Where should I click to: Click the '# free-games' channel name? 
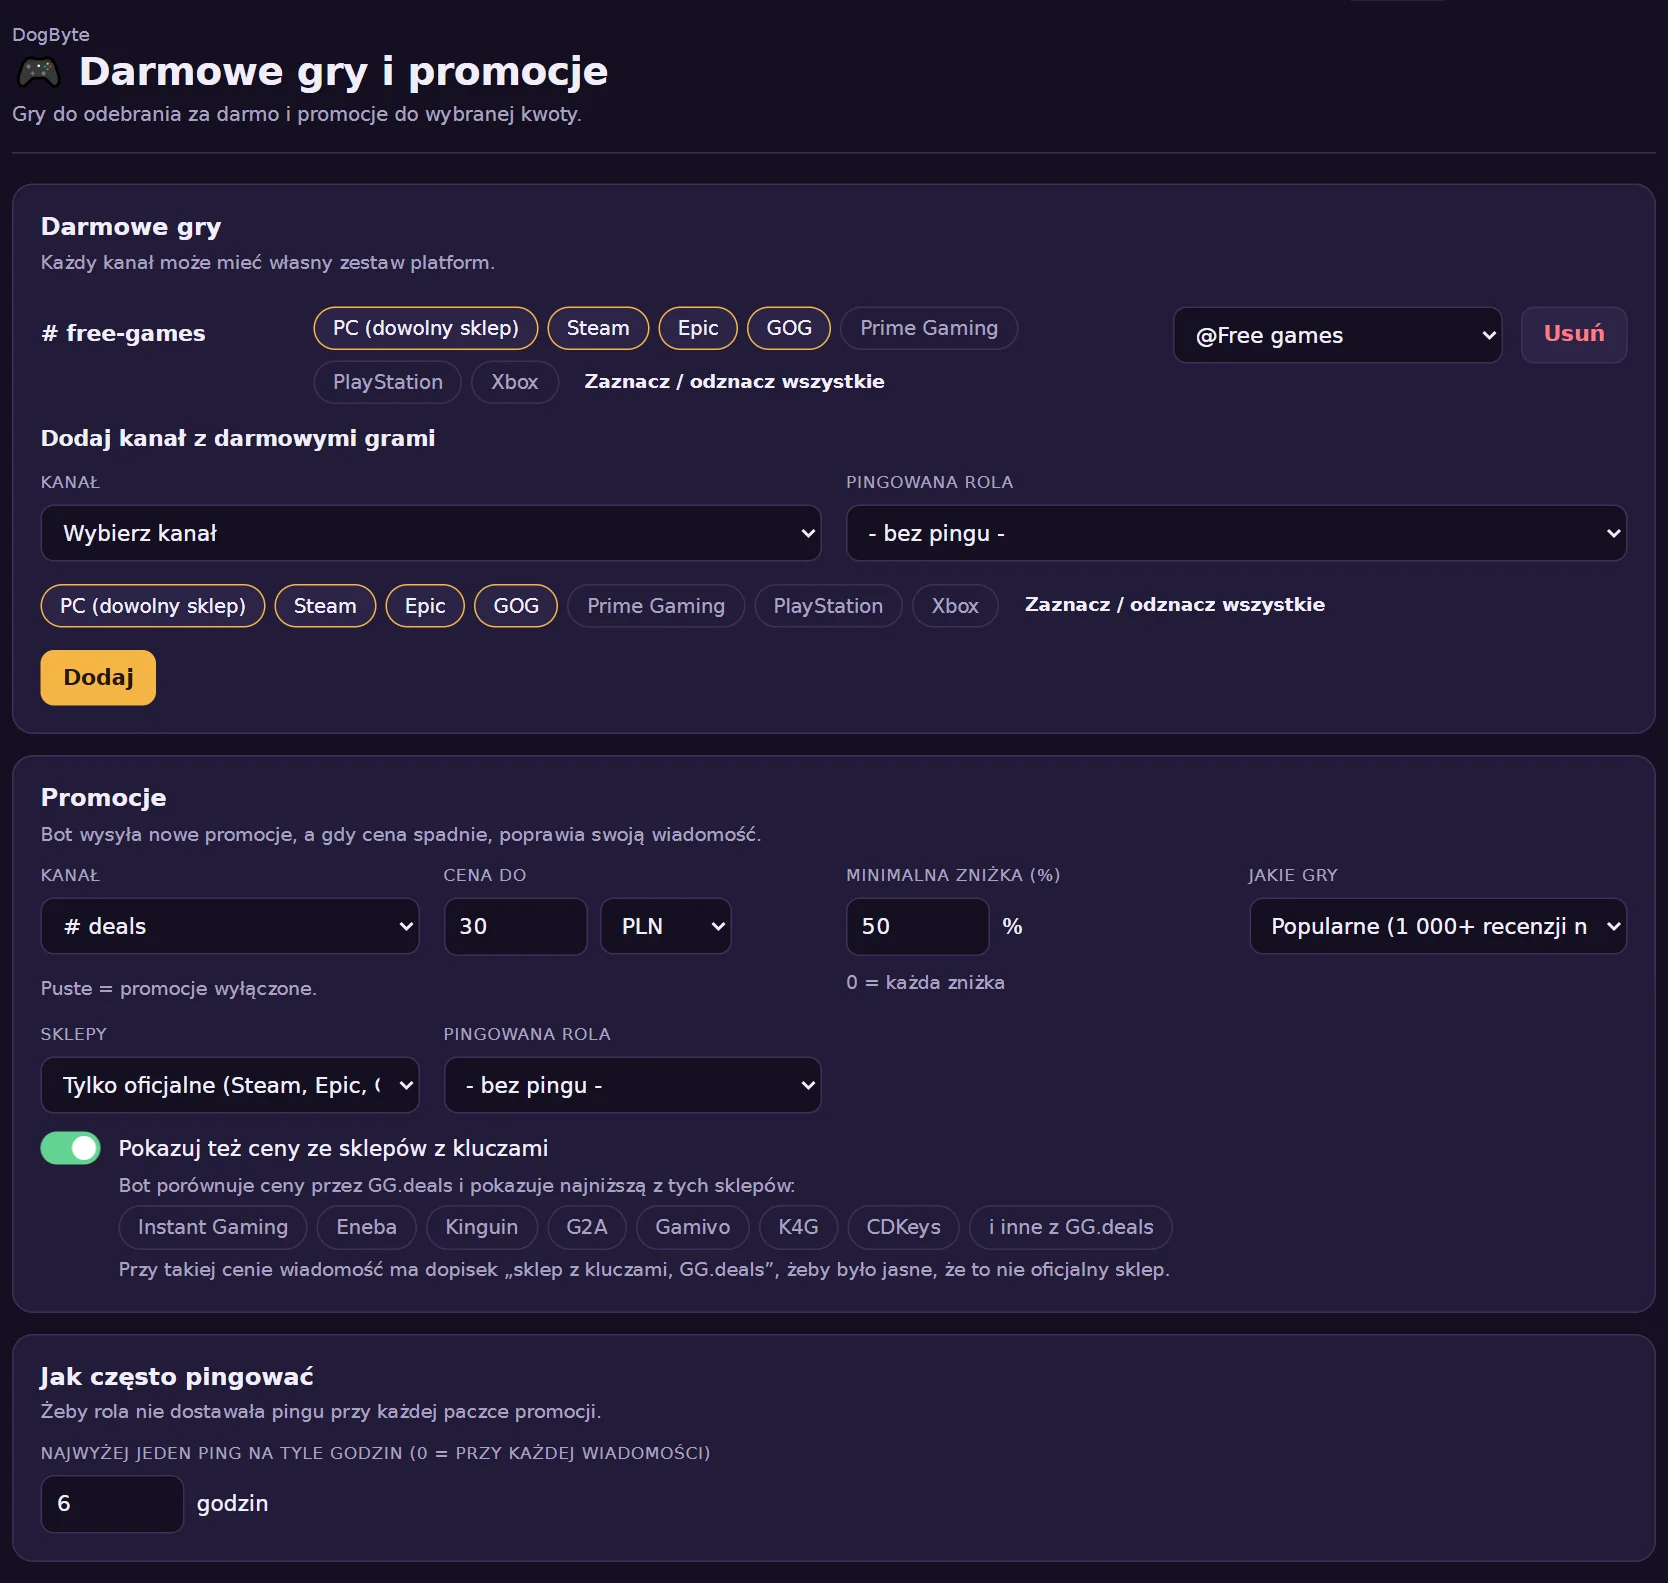pyautogui.click(x=123, y=334)
